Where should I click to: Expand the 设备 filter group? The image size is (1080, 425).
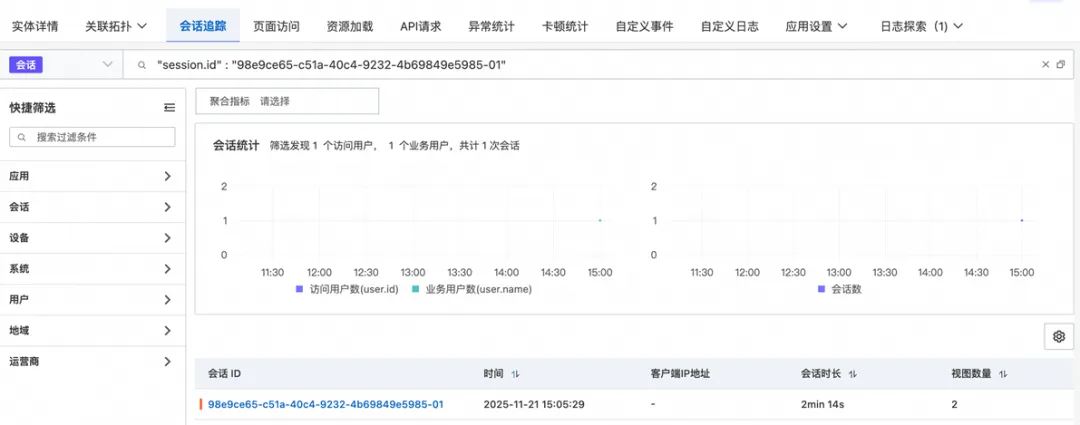[x=91, y=238]
